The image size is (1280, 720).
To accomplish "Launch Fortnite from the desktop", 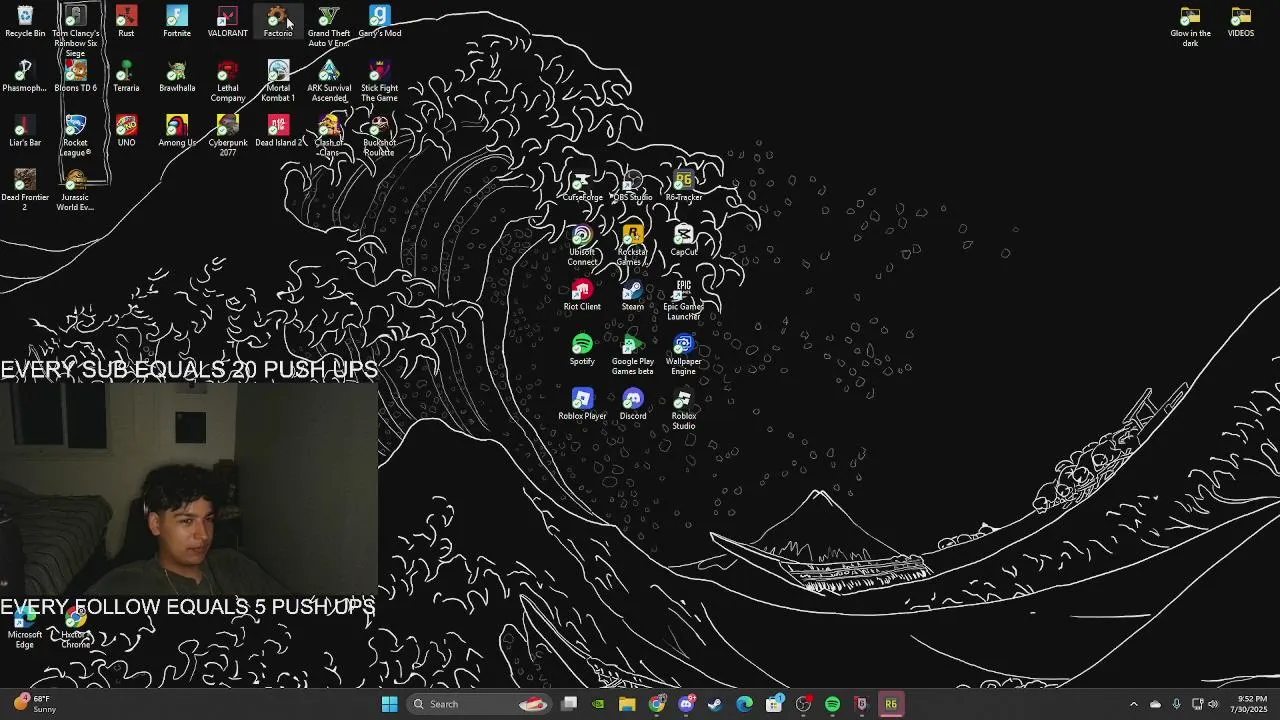I will point(177,22).
